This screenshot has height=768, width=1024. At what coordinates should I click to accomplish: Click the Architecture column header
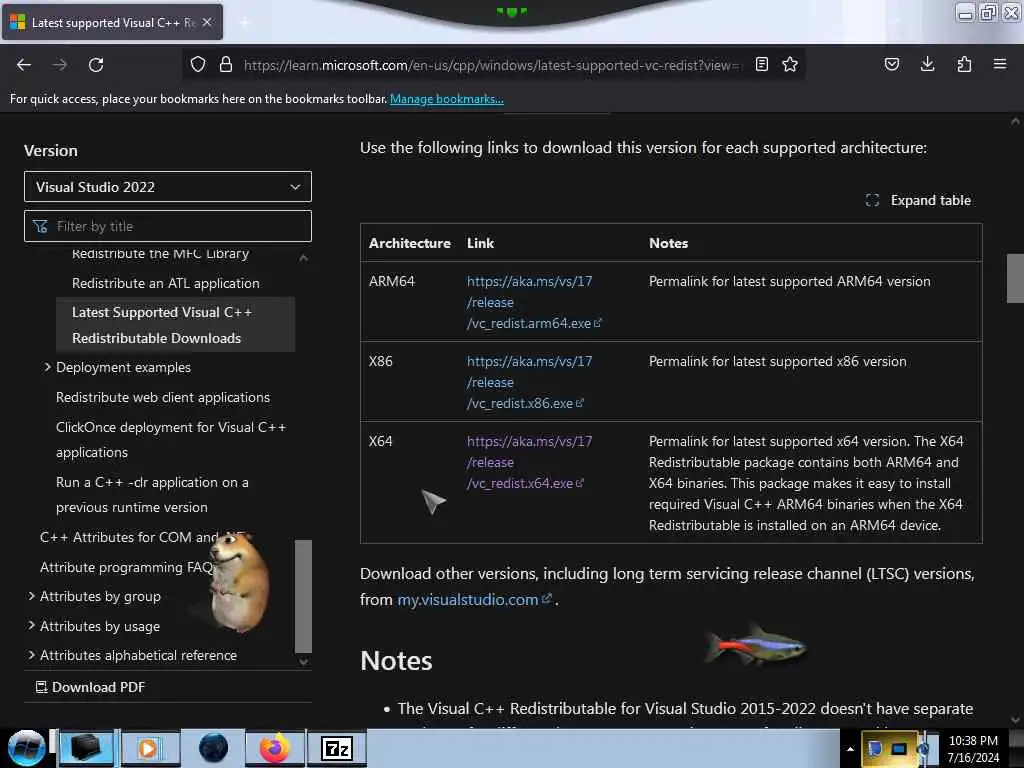click(x=409, y=243)
